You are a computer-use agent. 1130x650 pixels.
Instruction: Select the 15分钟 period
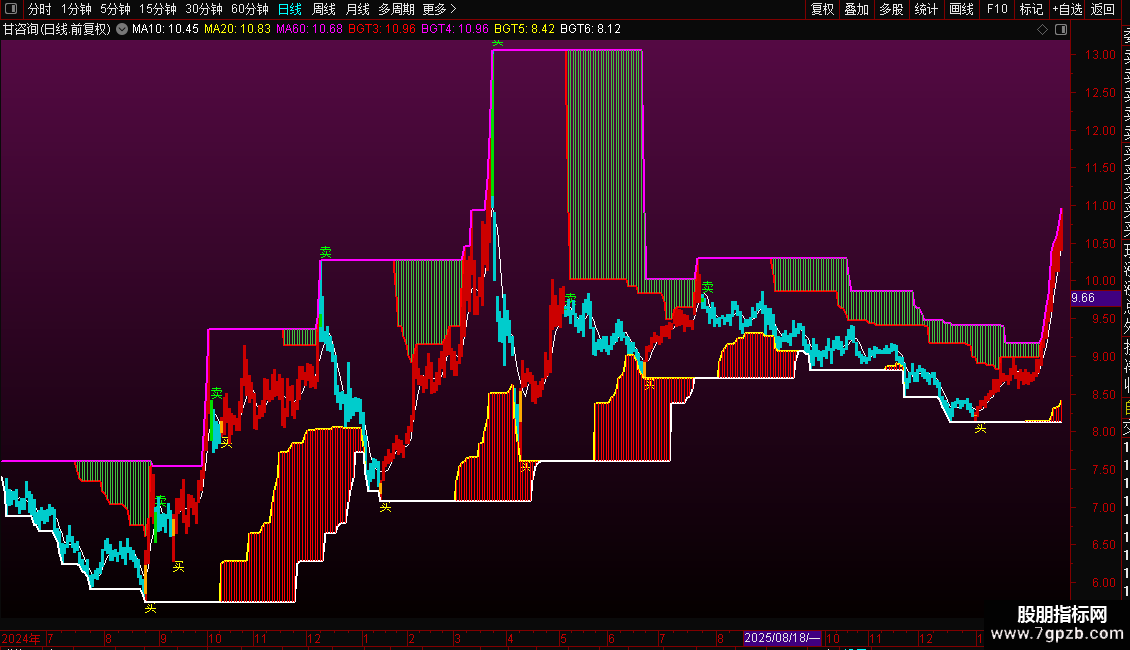click(x=158, y=9)
